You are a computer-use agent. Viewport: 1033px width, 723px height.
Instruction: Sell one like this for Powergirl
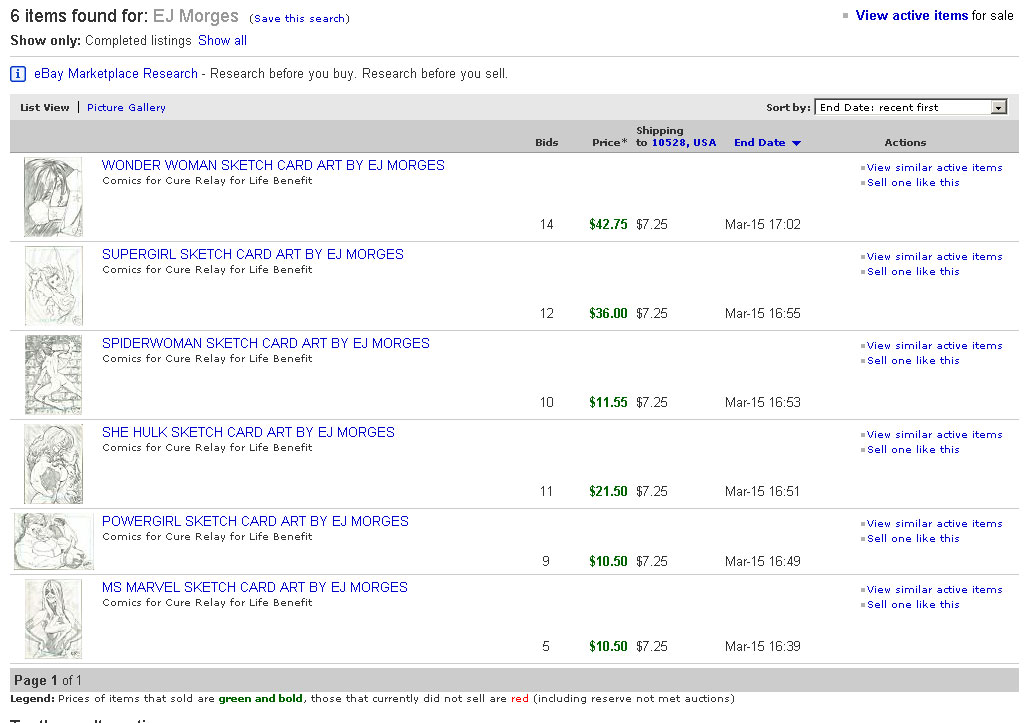pos(912,538)
